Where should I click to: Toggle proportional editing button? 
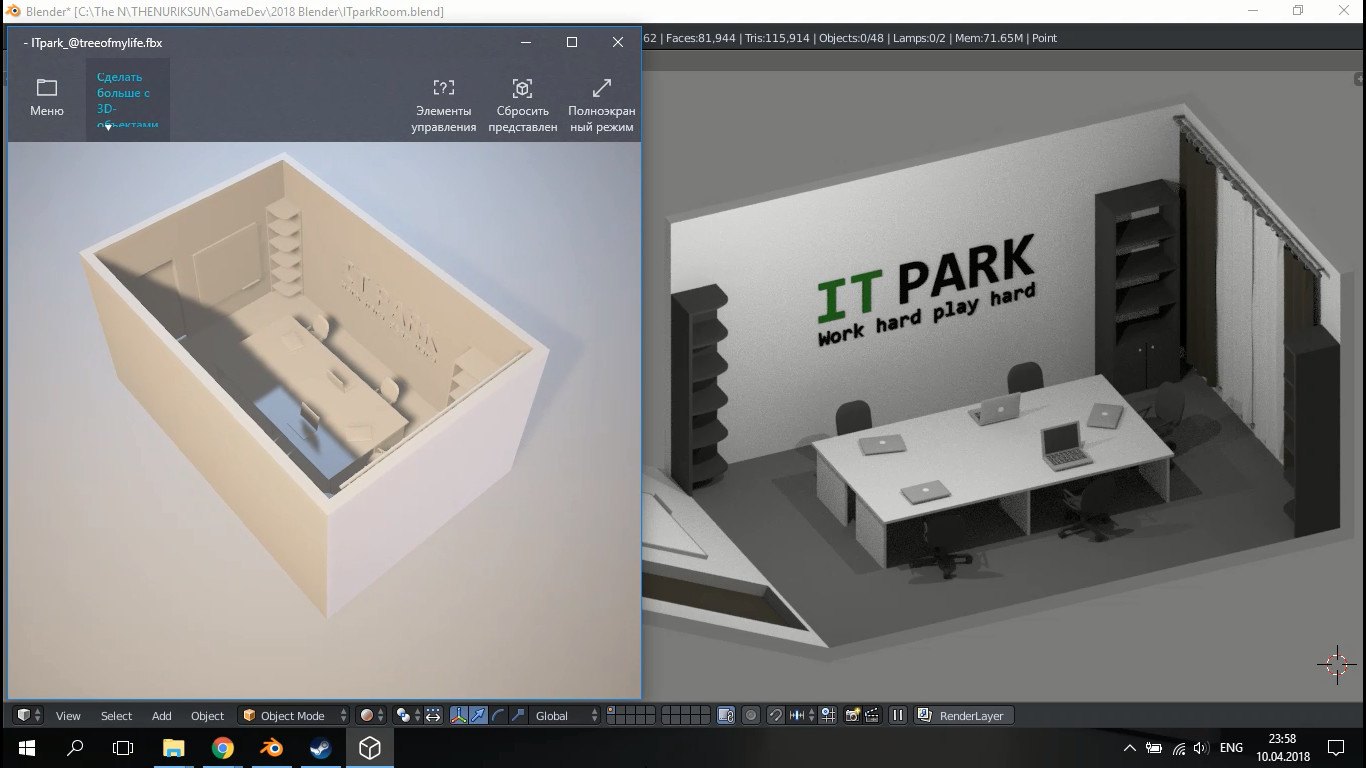coord(751,715)
